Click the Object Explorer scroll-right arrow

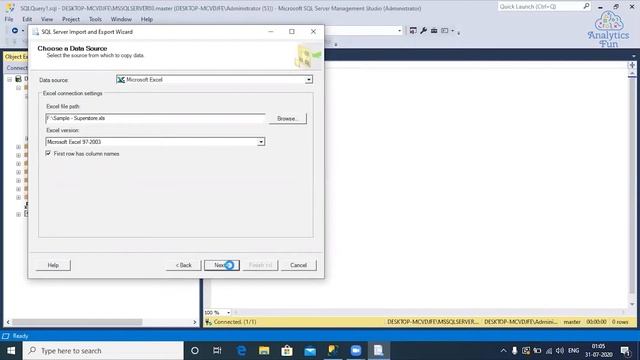(195, 322)
